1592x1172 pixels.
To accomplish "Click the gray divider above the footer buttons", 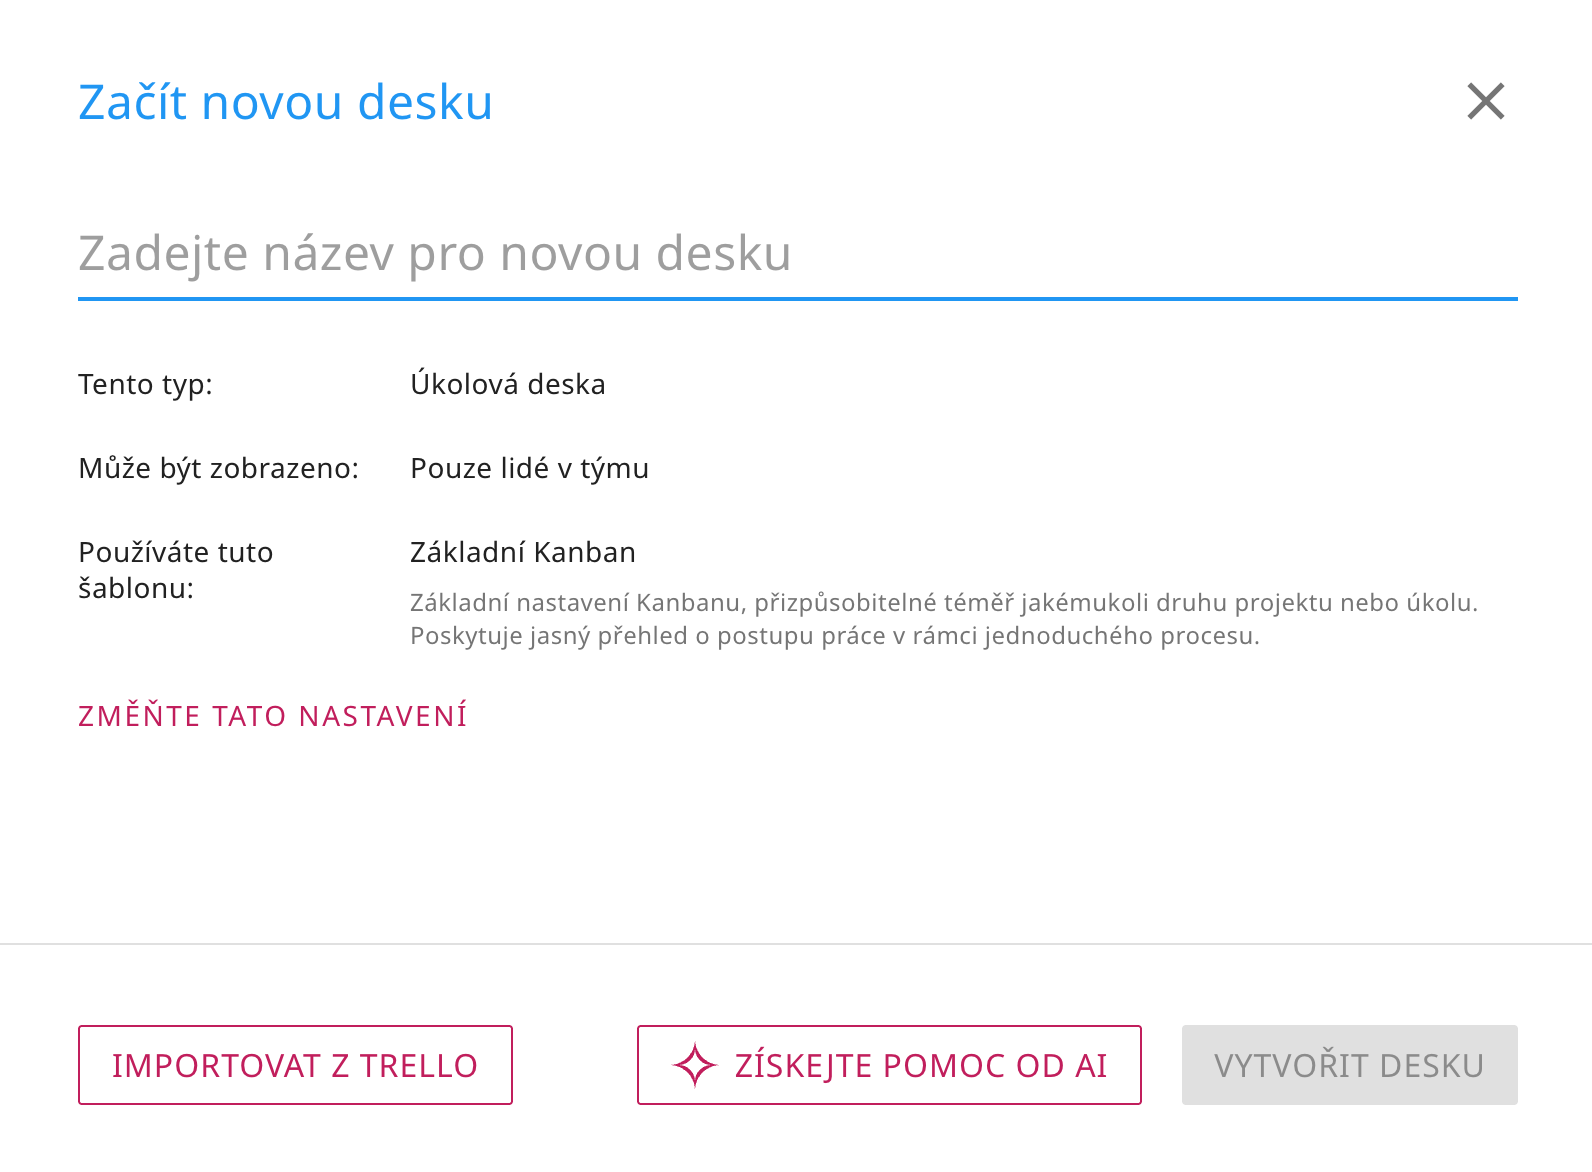I will point(796,943).
